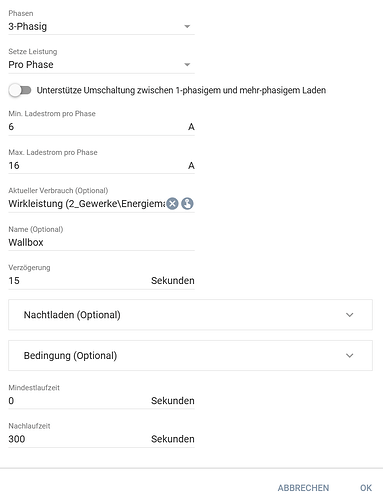Click the ABBRECHEN button
383x500 pixels.
click(x=303, y=488)
